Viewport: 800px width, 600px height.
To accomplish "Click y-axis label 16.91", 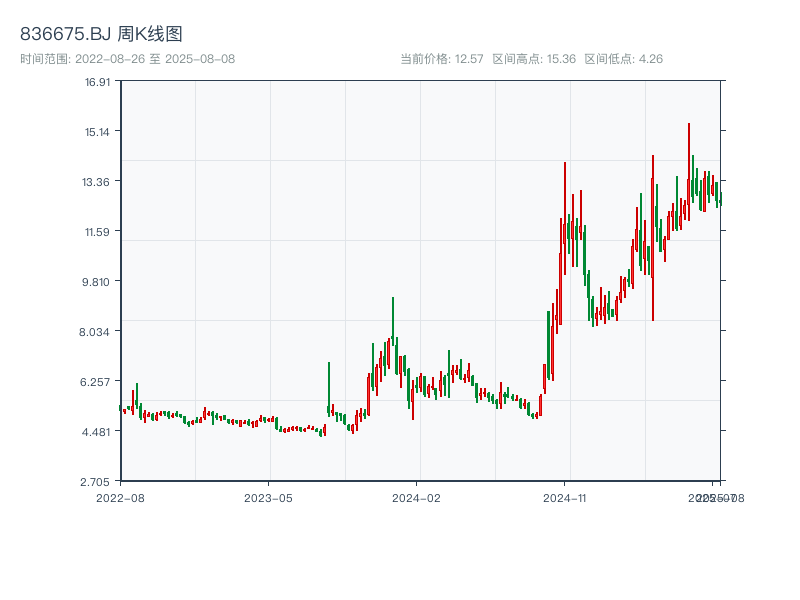I will point(97,82).
